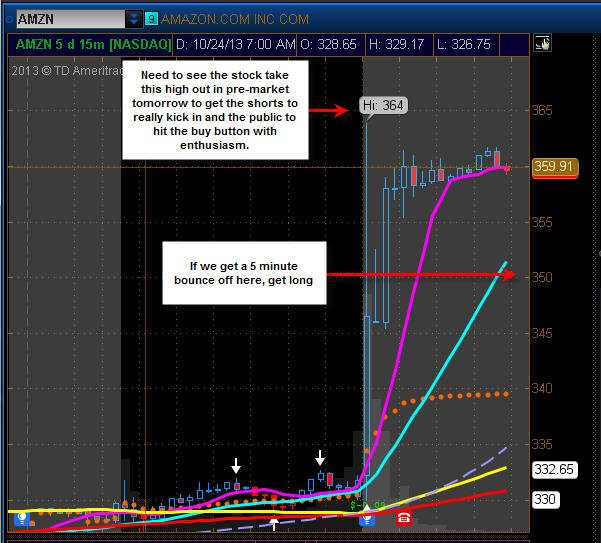Open the drawing tools hand icon
This screenshot has width=601, height=543.
tap(542, 43)
